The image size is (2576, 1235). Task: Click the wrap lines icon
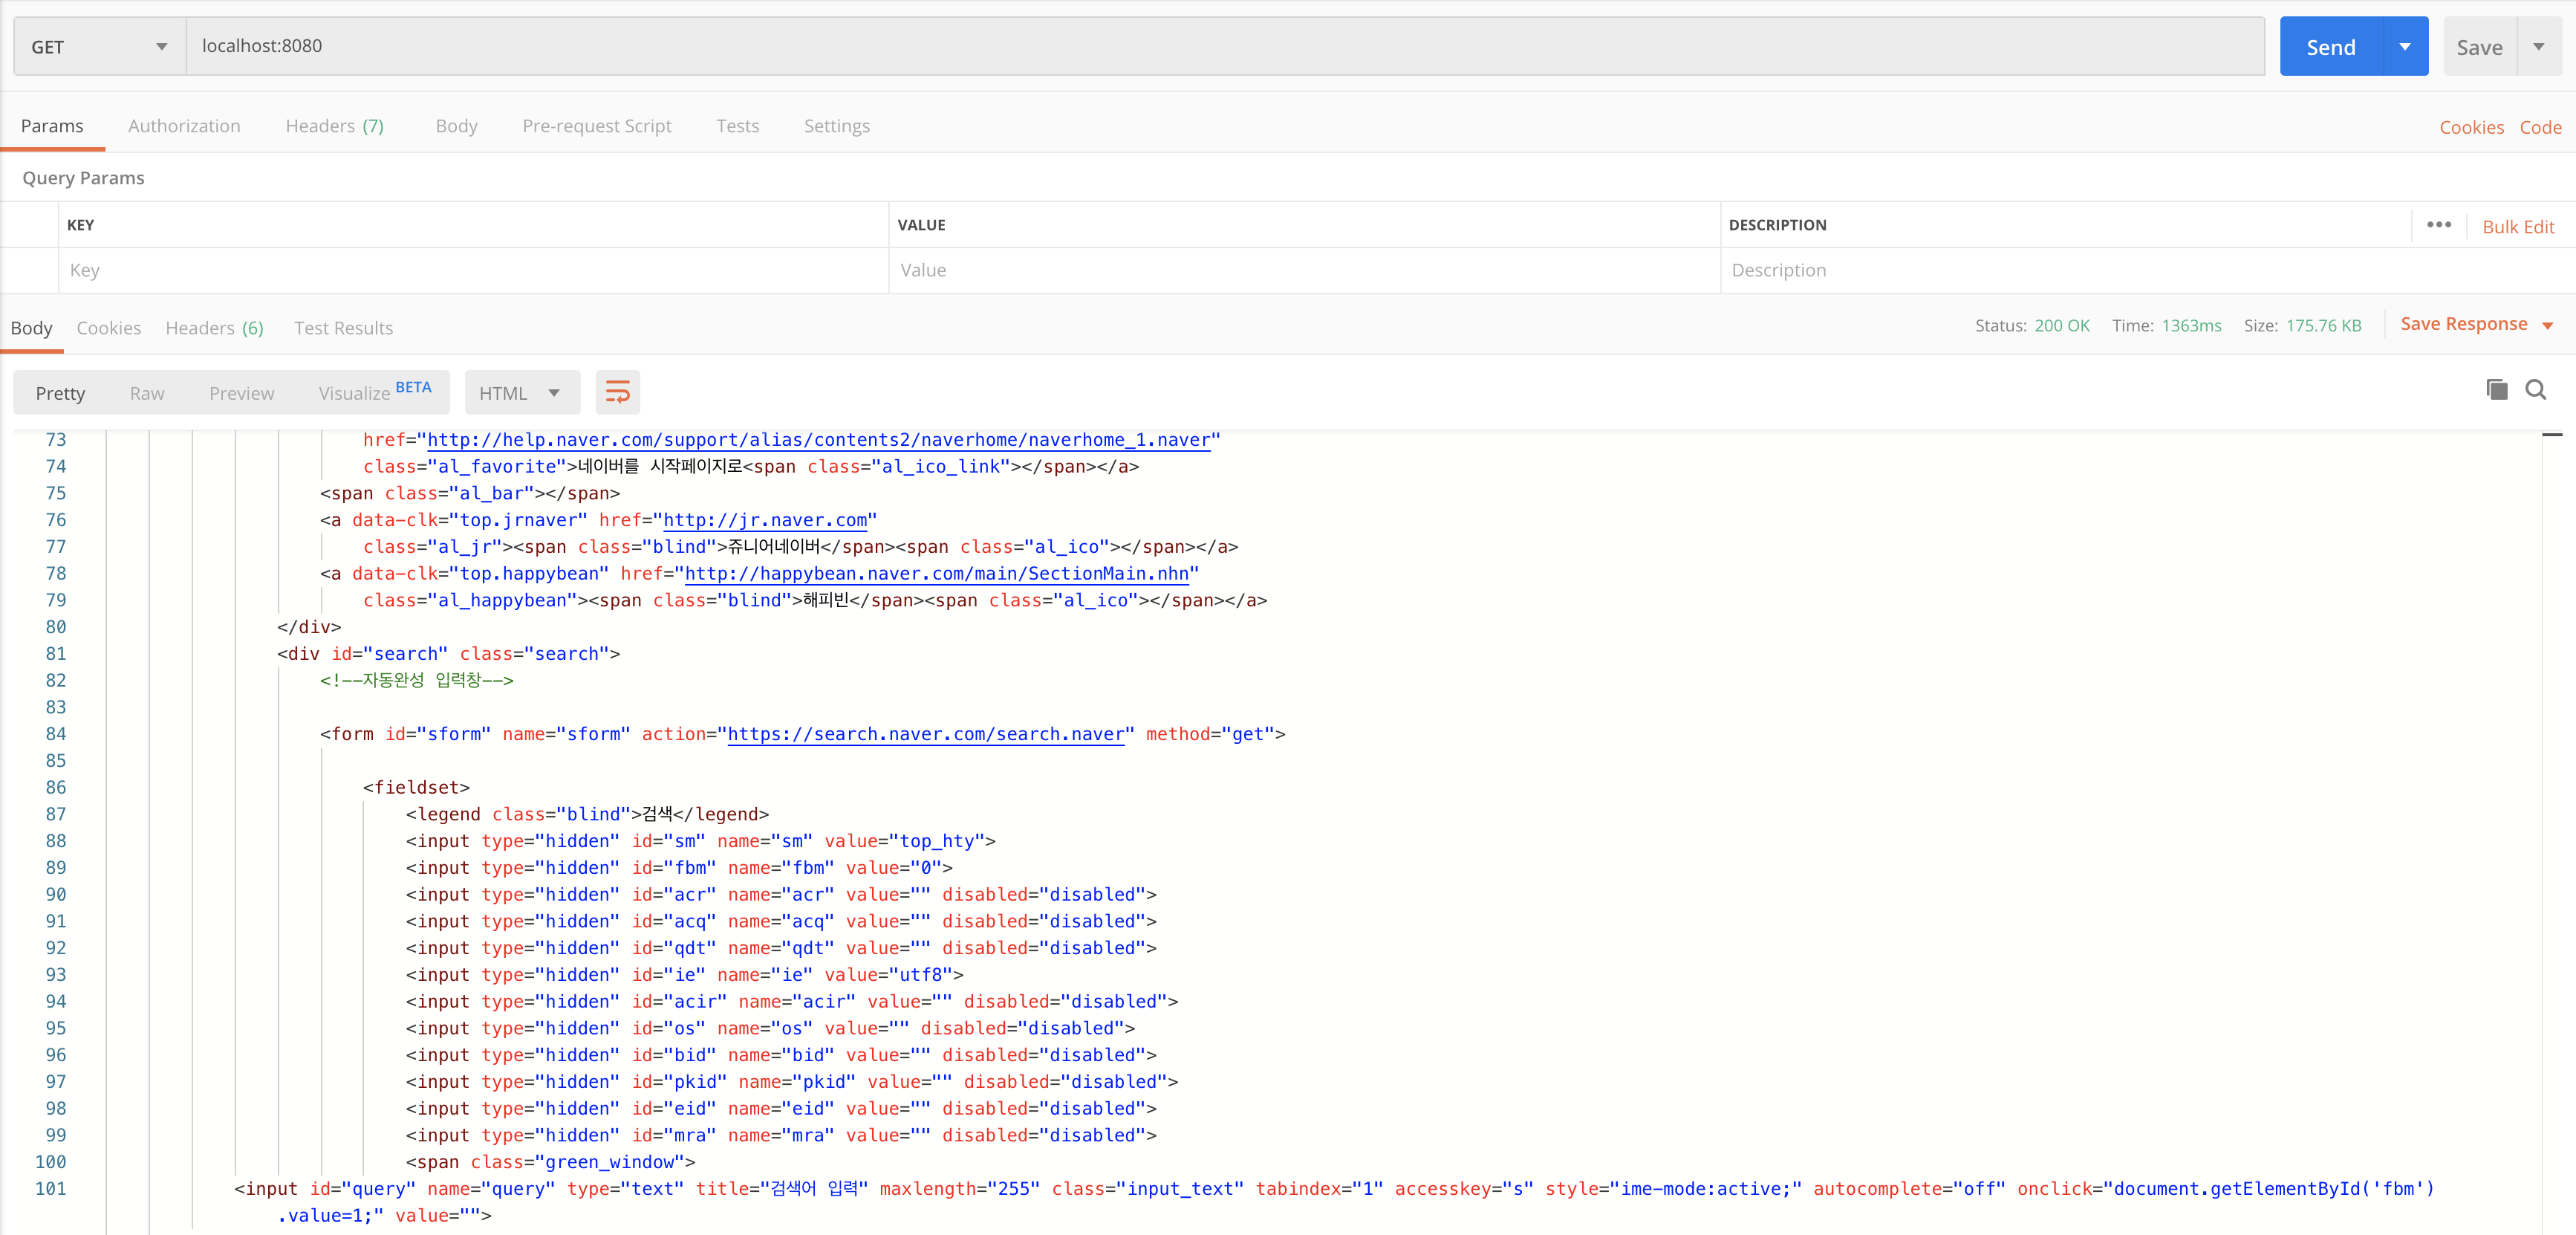(617, 392)
